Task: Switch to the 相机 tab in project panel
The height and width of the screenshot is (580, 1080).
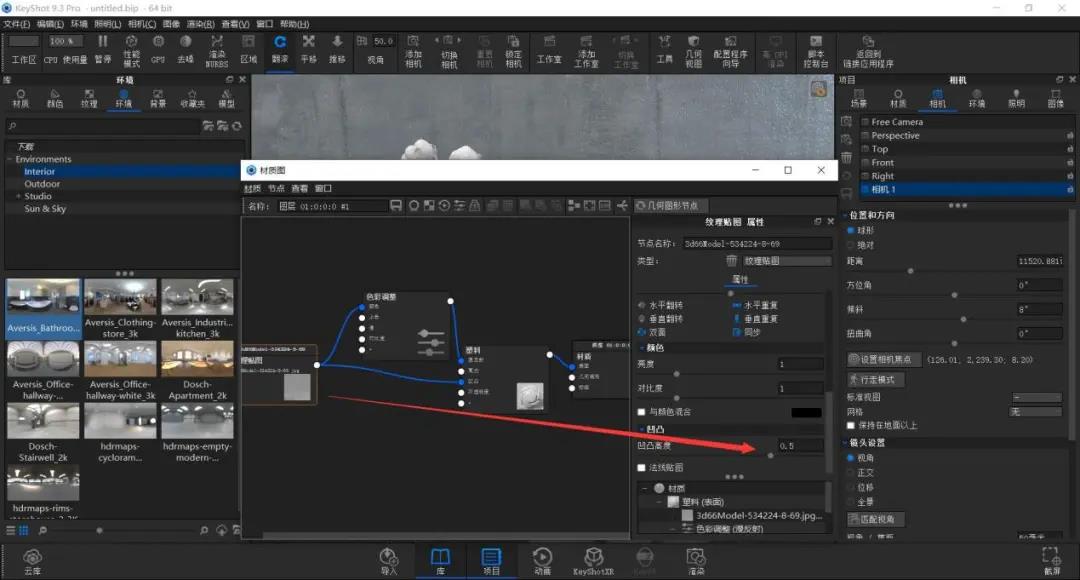Action: [x=937, y=98]
